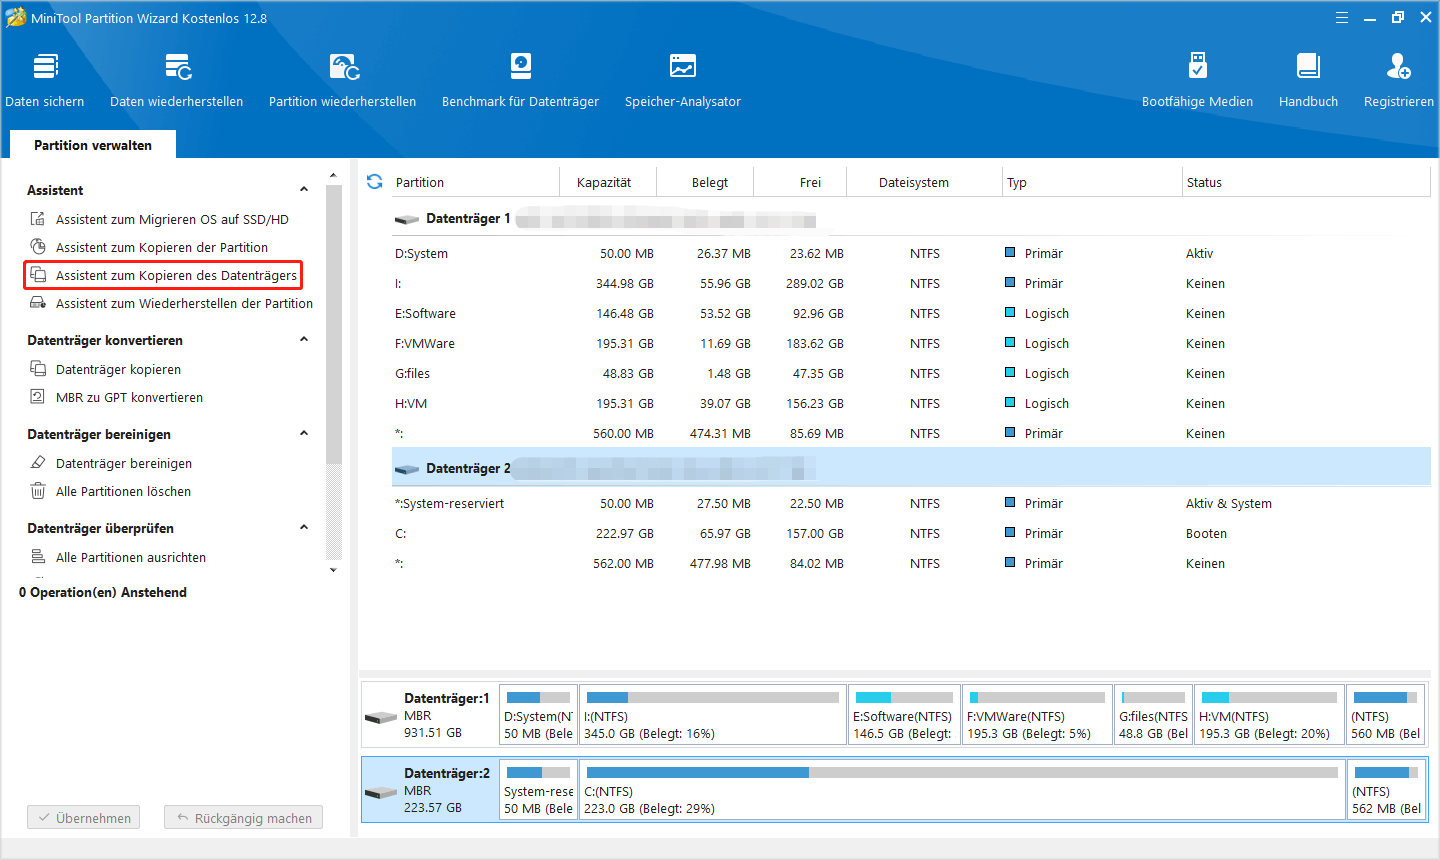Click the Datenträger 1 disk icon in list
Image resolution: width=1440 pixels, height=860 pixels.
coord(407,219)
